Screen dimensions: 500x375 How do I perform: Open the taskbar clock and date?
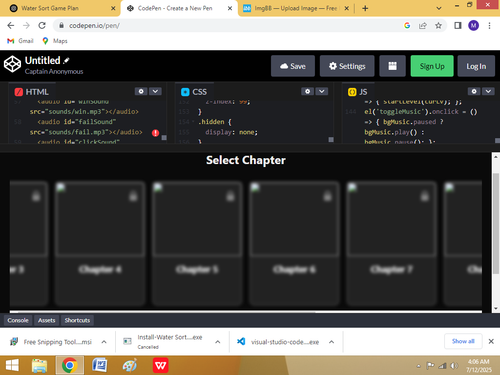click(479, 366)
